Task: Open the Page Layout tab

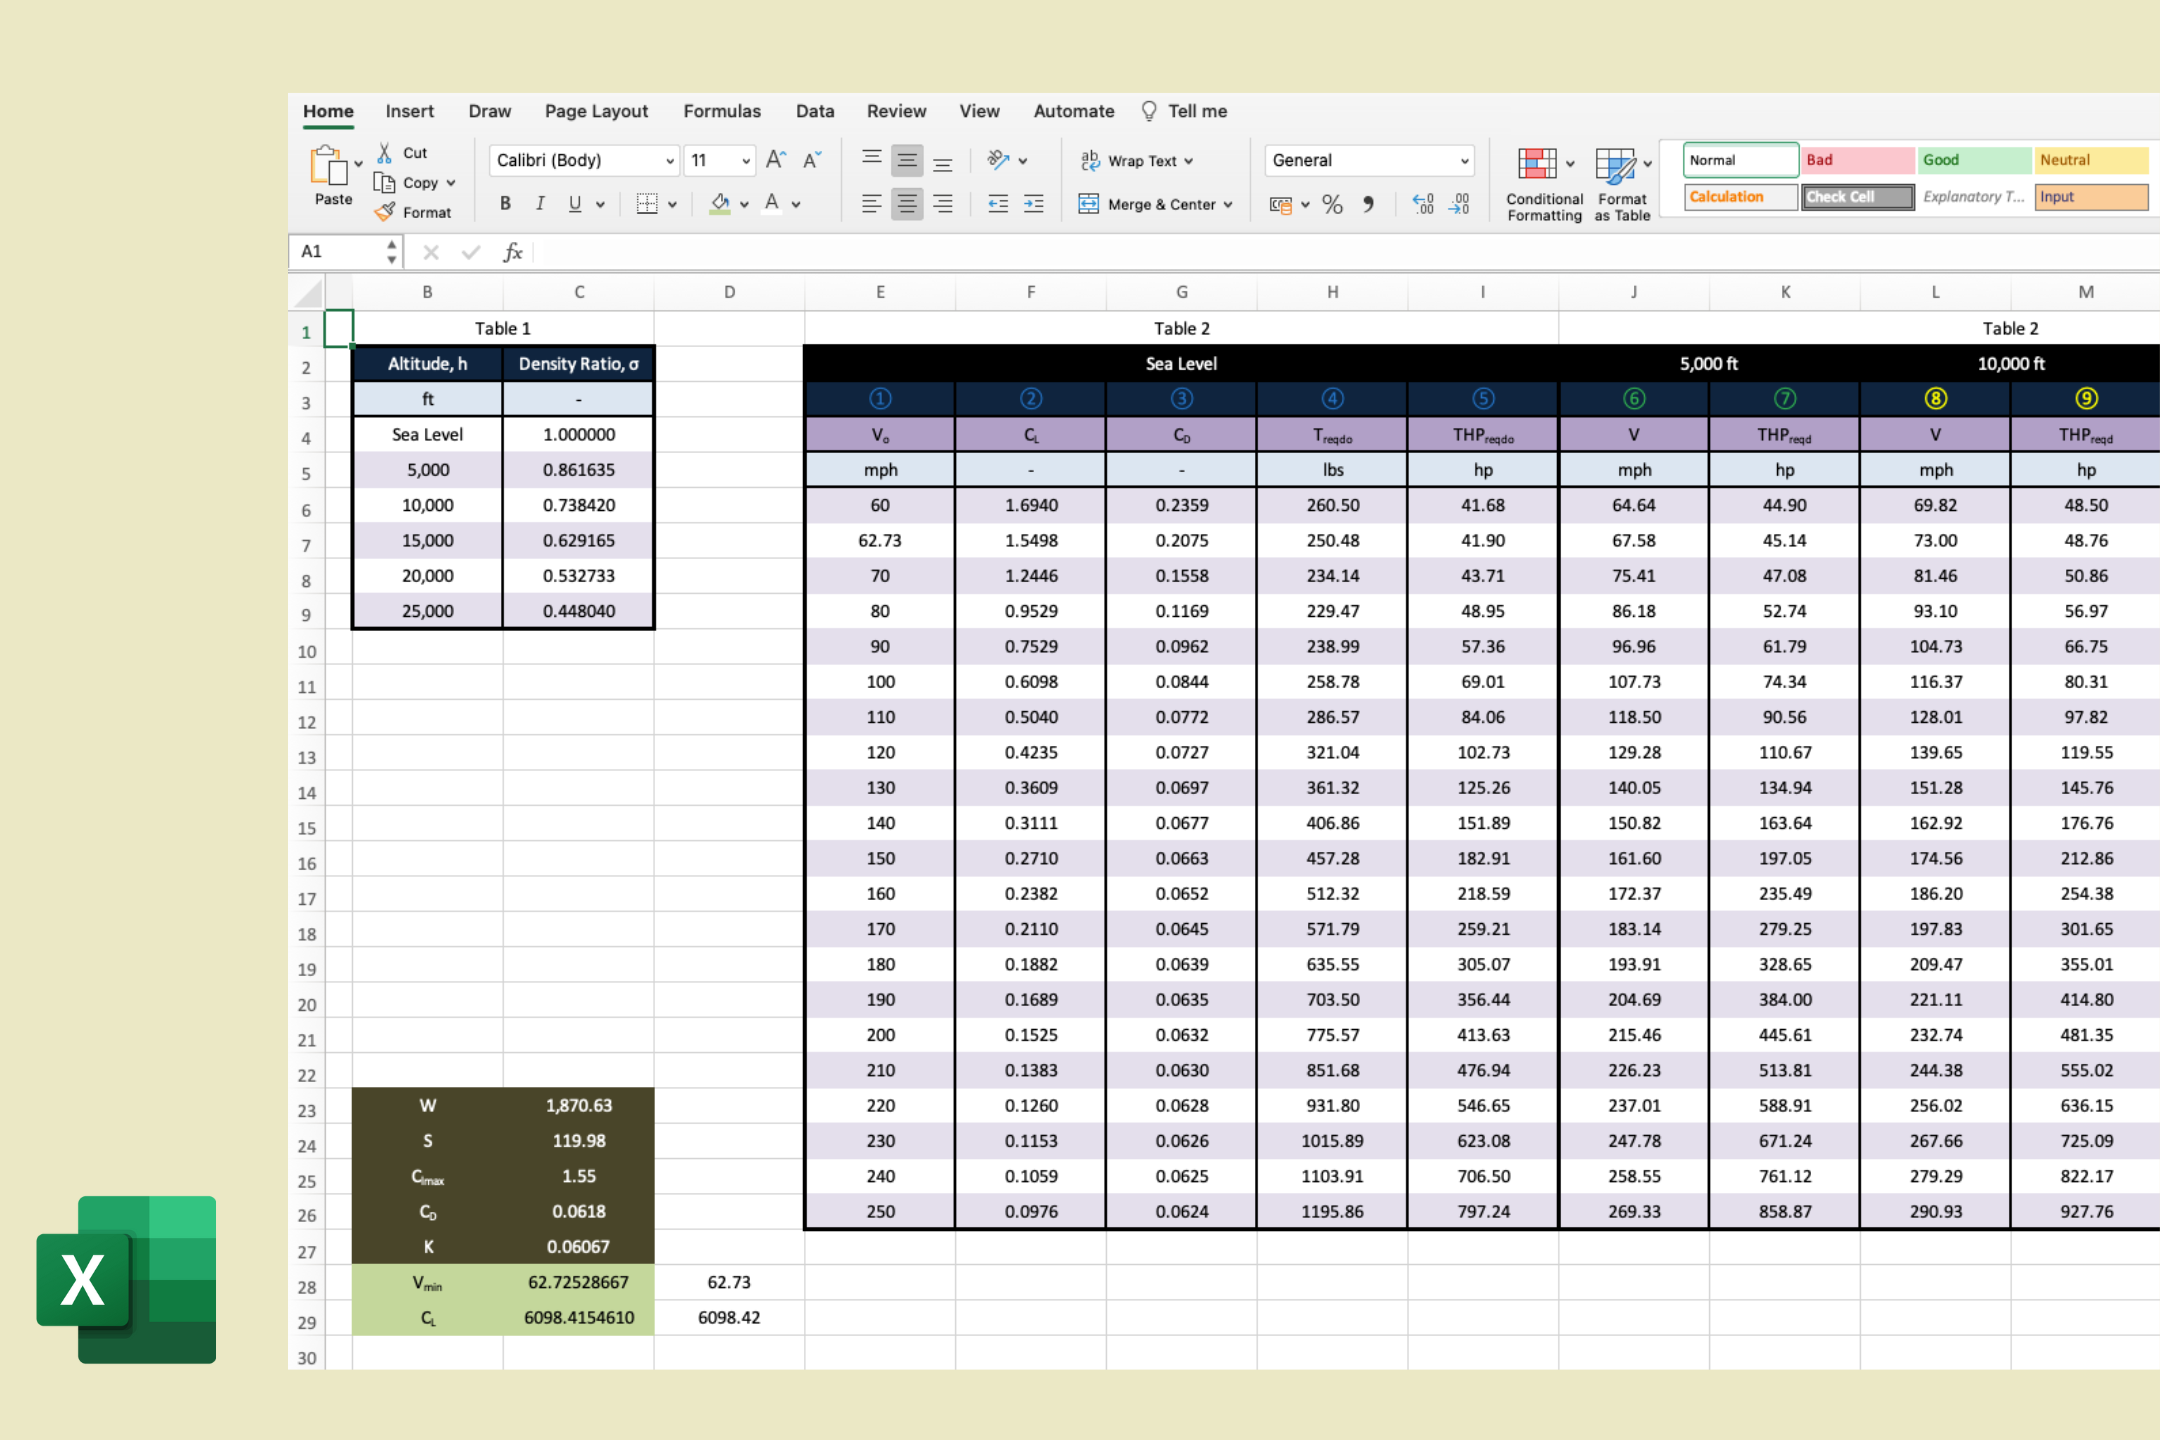Action: (x=596, y=111)
